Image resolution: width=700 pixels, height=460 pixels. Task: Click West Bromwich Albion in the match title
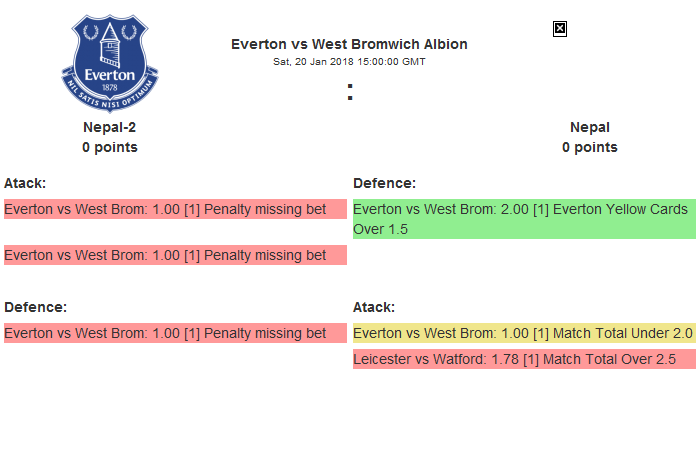click(x=390, y=44)
